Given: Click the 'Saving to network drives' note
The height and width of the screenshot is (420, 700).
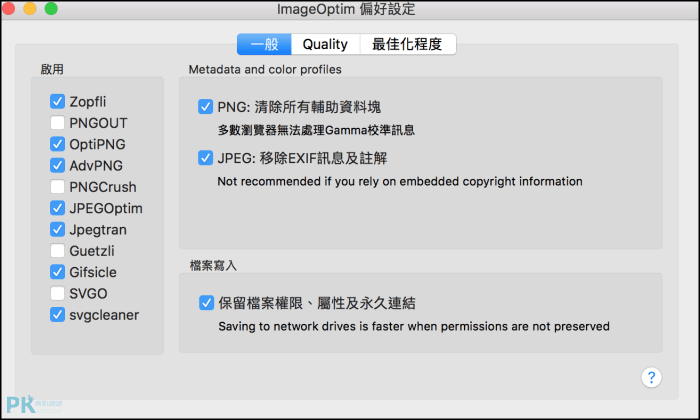Looking at the screenshot, I should click(414, 327).
